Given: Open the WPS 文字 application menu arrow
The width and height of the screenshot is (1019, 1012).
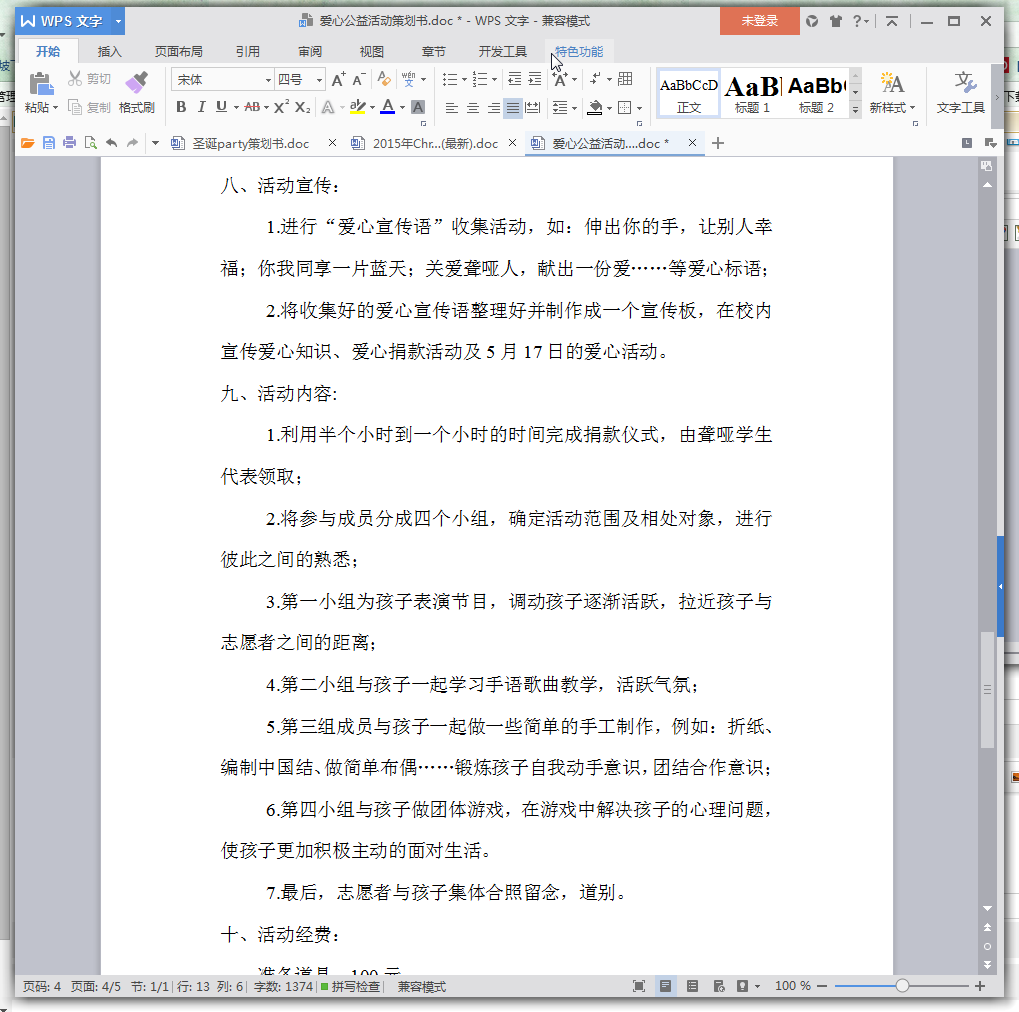Looking at the screenshot, I should point(118,21).
